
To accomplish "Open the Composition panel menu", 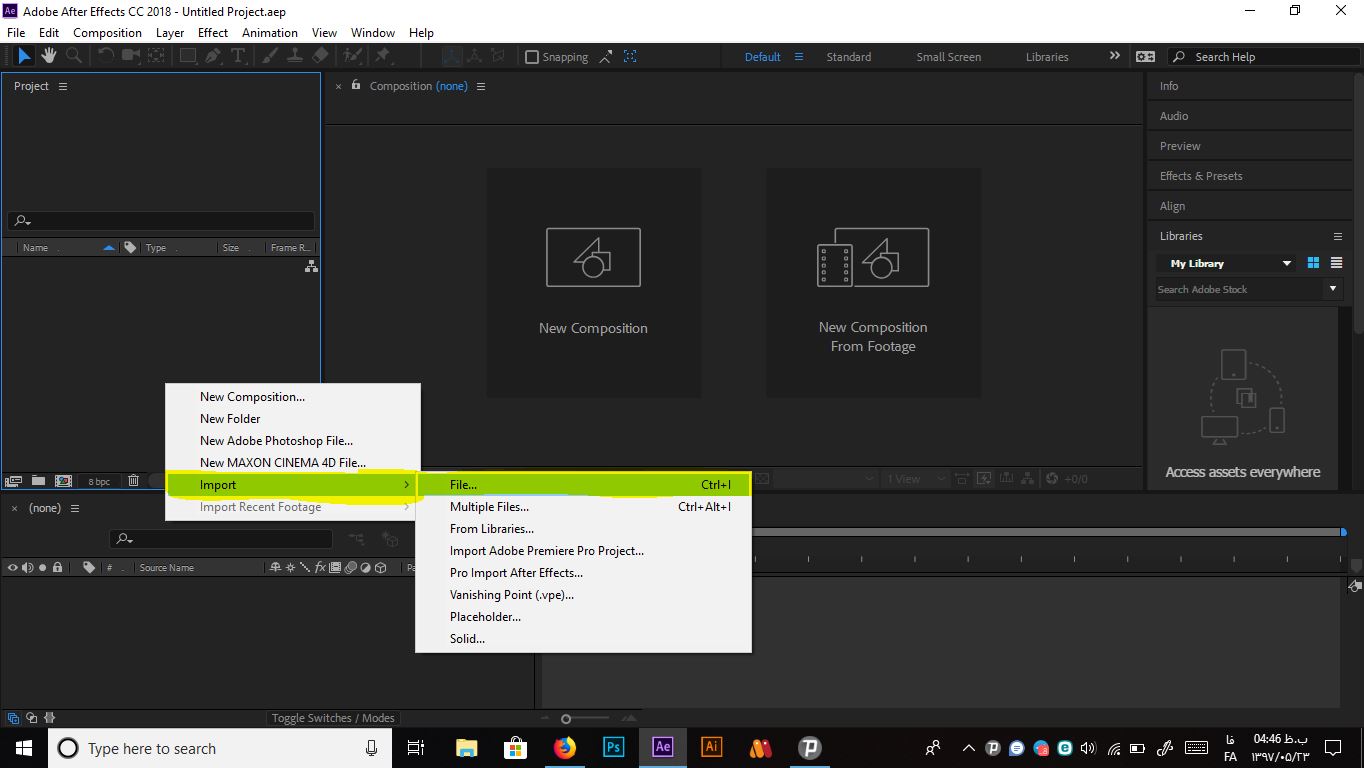I will tap(481, 86).
